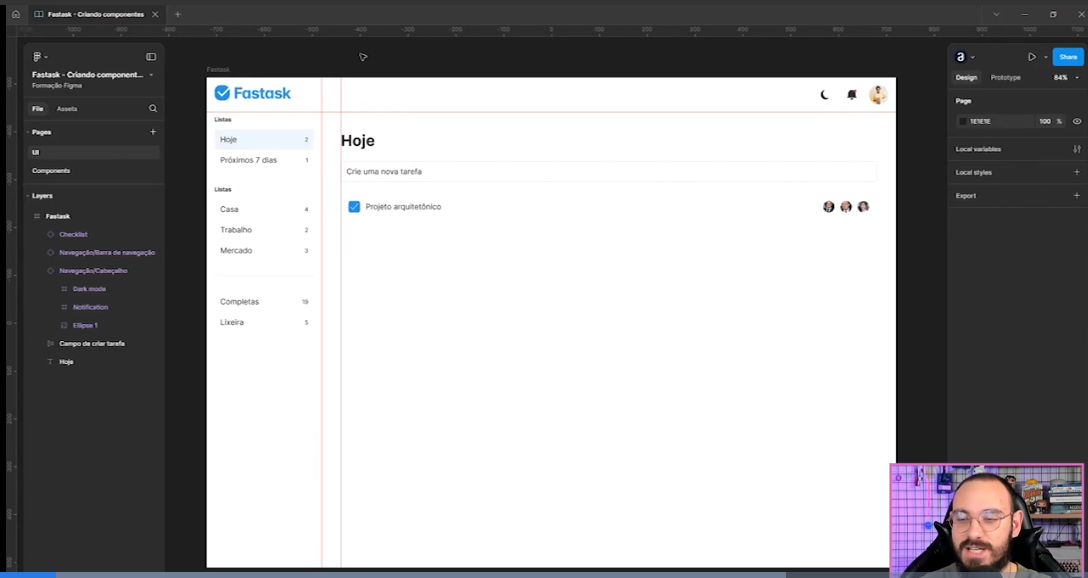Click the Fastask frame label above canvas
The image size is (1088, 578).
[218, 69]
